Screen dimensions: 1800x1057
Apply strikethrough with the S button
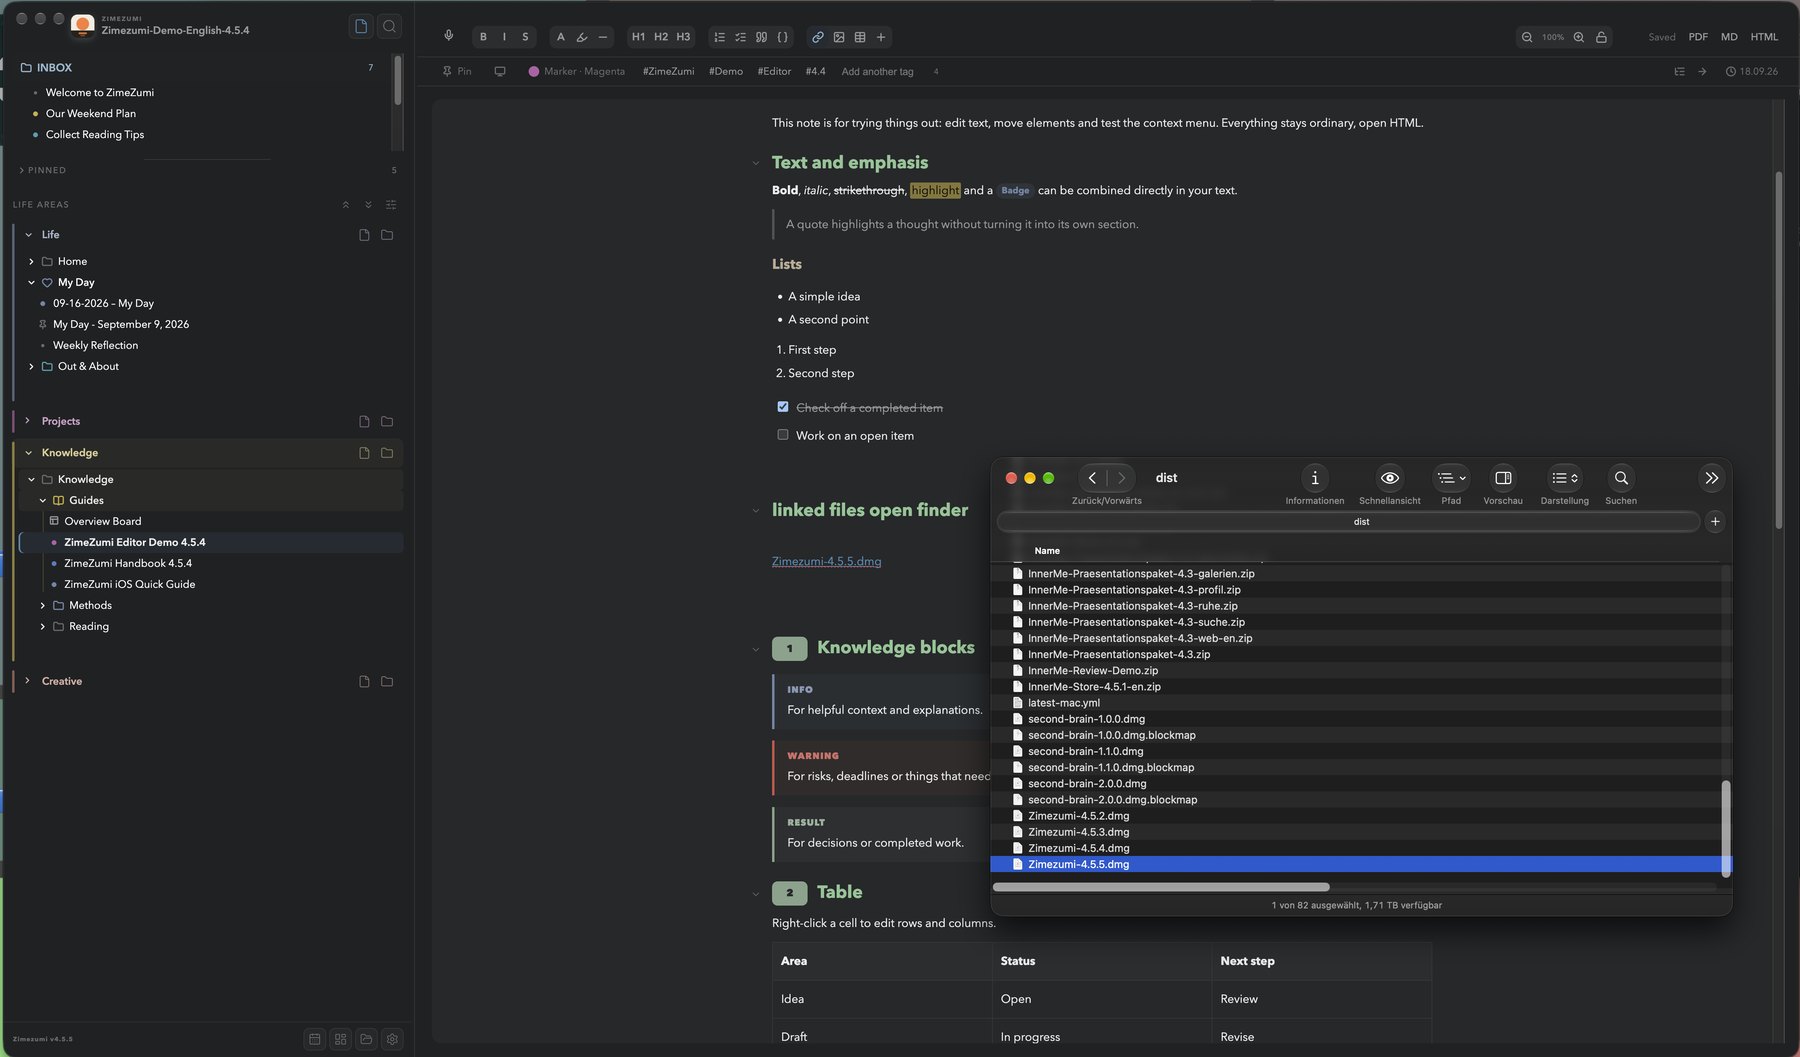coord(525,37)
